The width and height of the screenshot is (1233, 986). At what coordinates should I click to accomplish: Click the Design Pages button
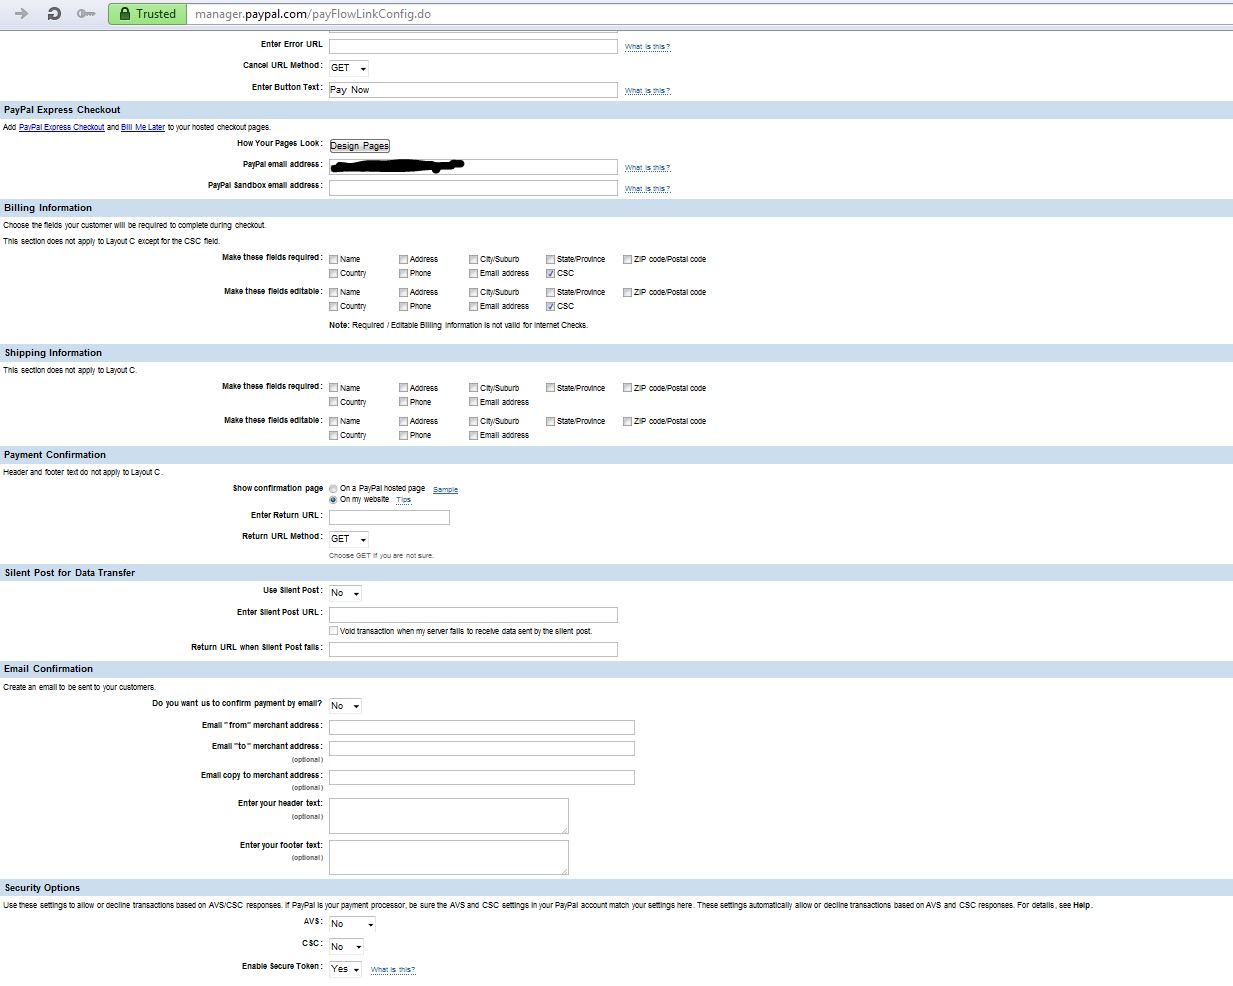(x=359, y=146)
